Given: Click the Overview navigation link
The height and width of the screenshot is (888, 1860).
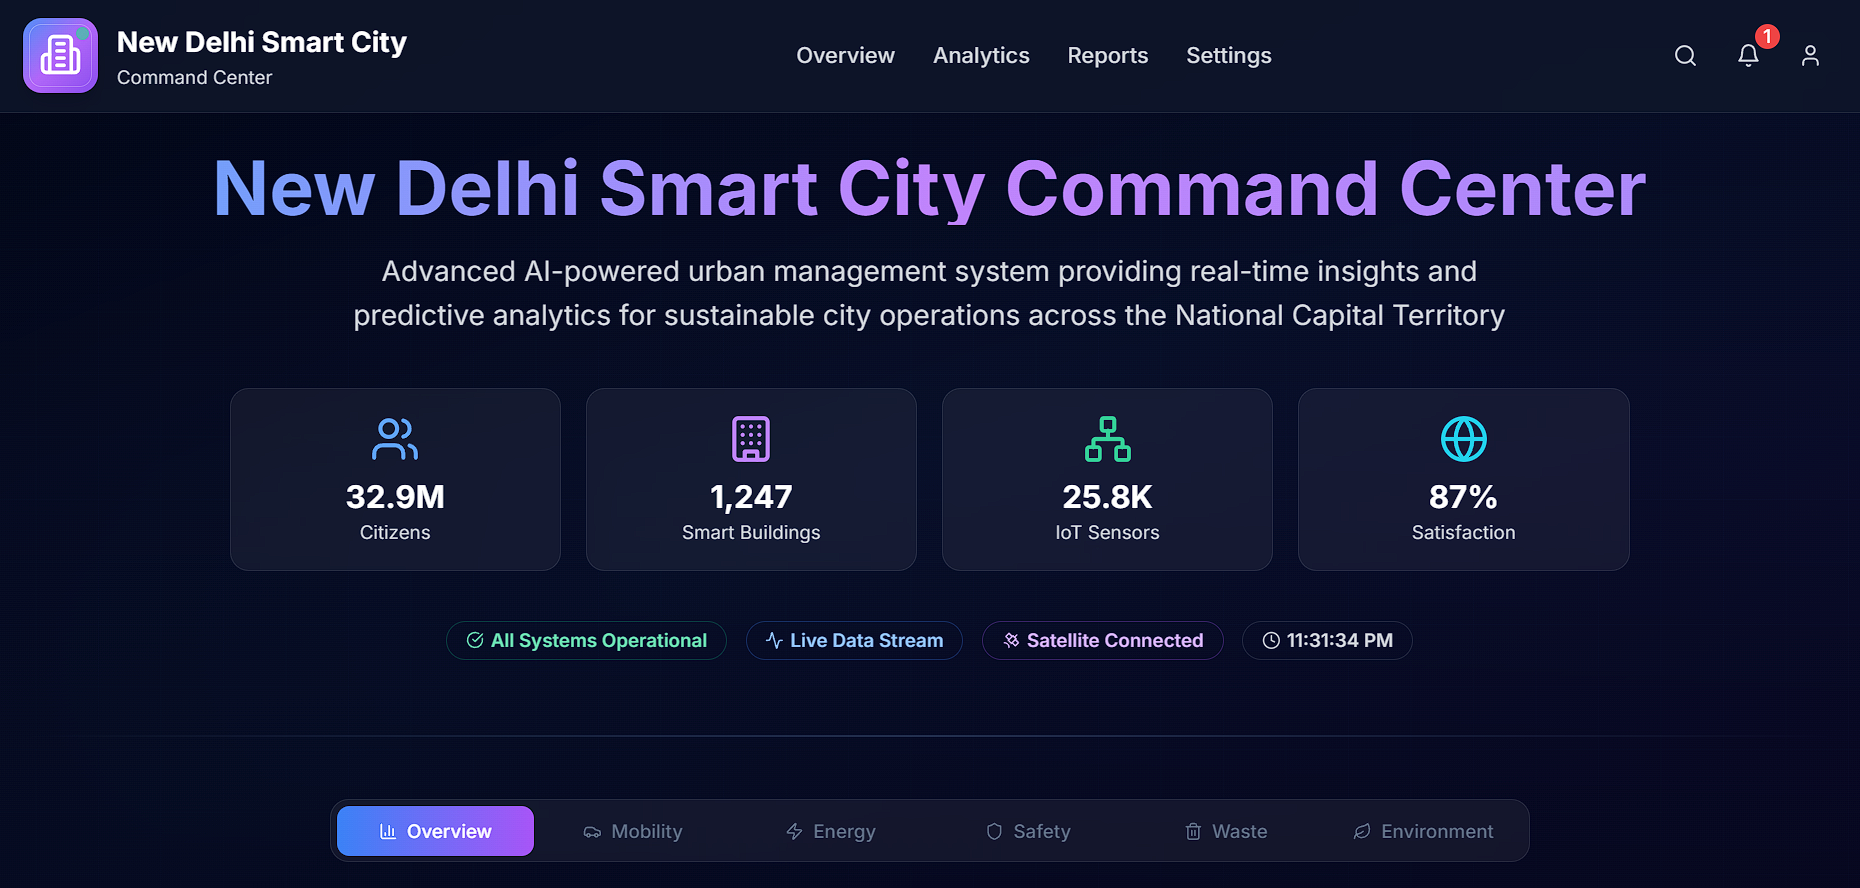Looking at the screenshot, I should point(845,56).
